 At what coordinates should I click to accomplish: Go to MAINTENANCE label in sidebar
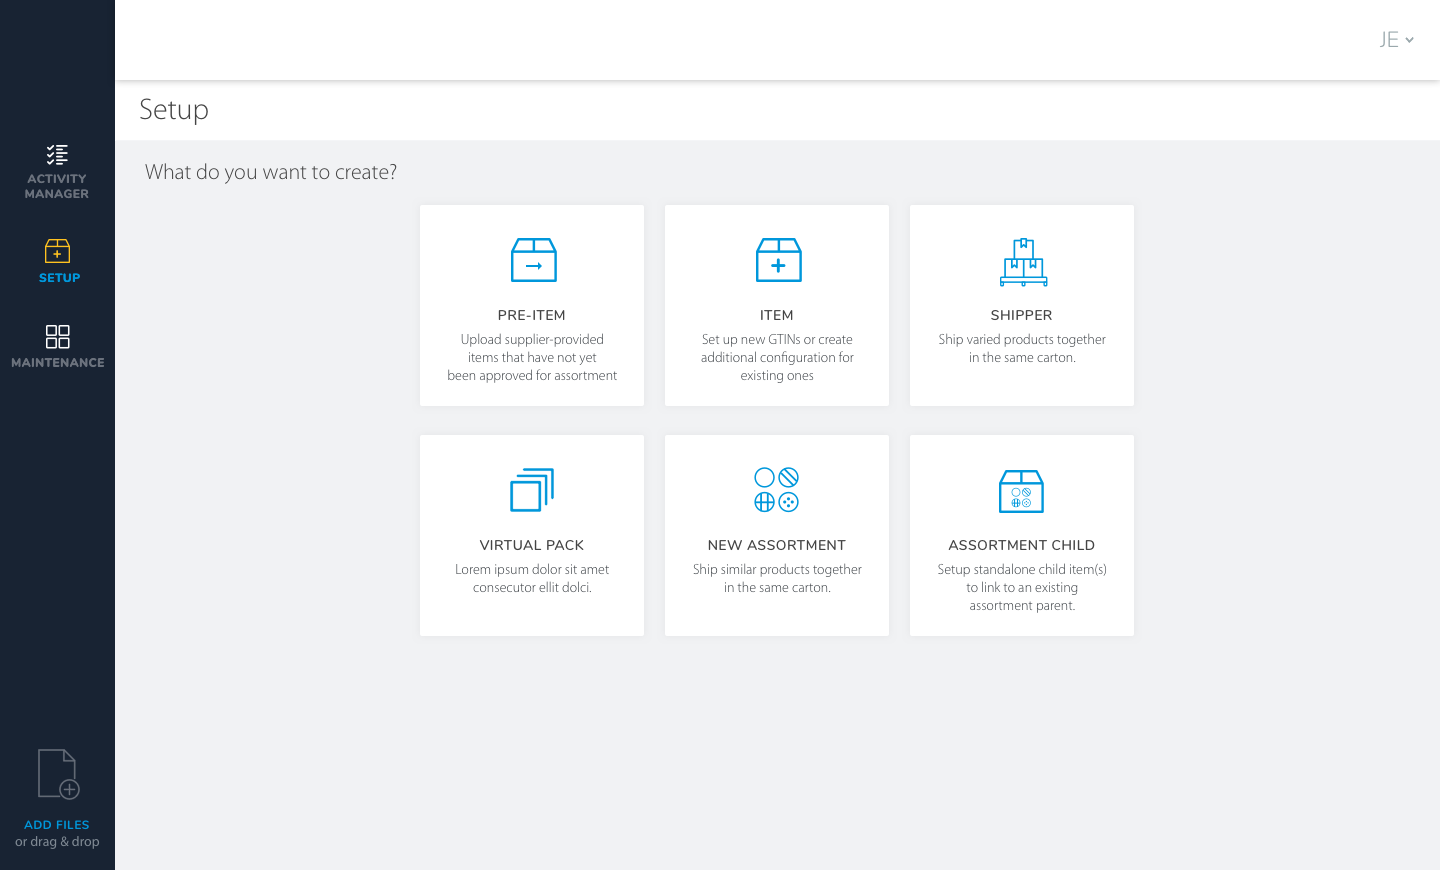pyautogui.click(x=58, y=363)
